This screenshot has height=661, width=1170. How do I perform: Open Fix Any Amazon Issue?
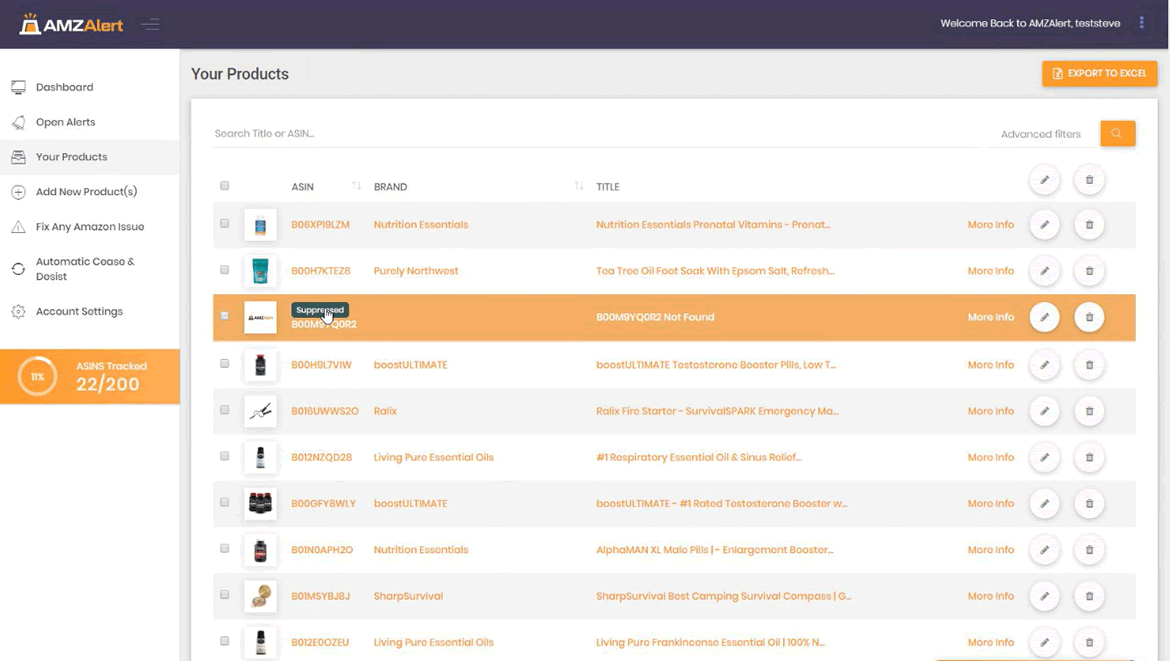(90, 227)
